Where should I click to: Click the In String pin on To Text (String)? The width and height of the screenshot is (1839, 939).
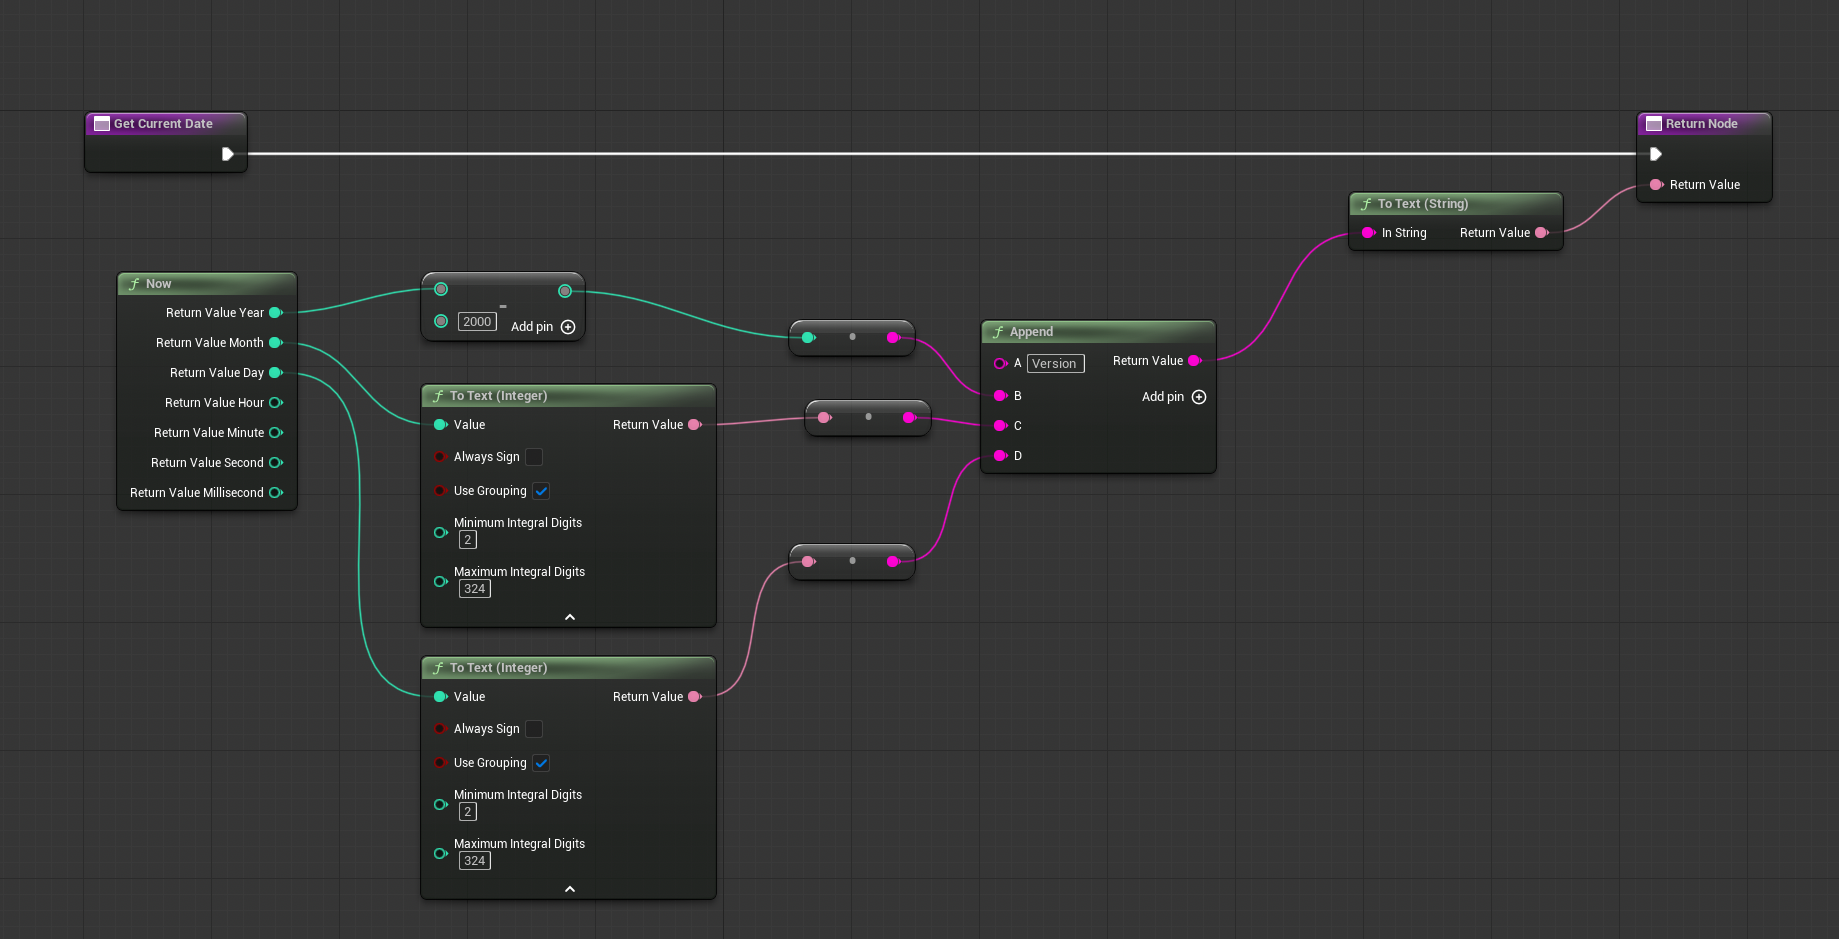point(1369,233)
